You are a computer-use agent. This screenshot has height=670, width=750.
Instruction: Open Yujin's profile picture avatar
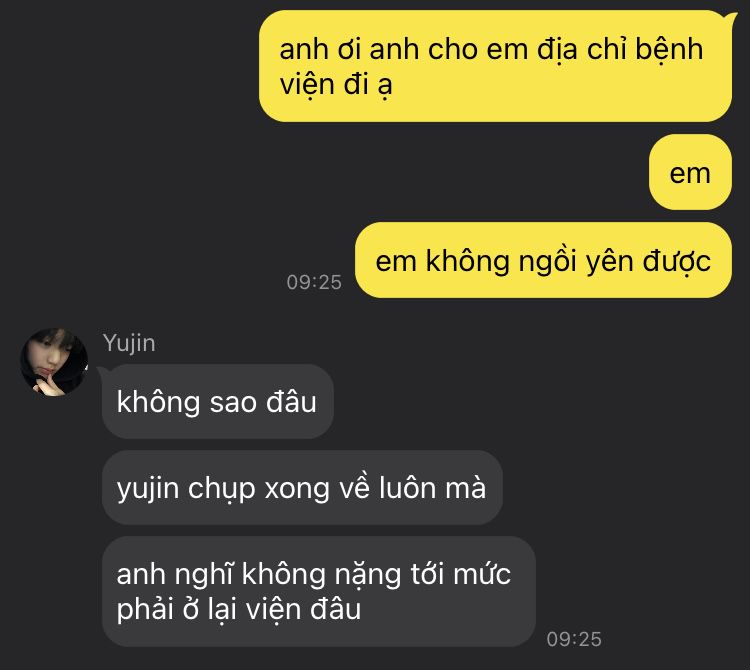(x=54, y=362)
